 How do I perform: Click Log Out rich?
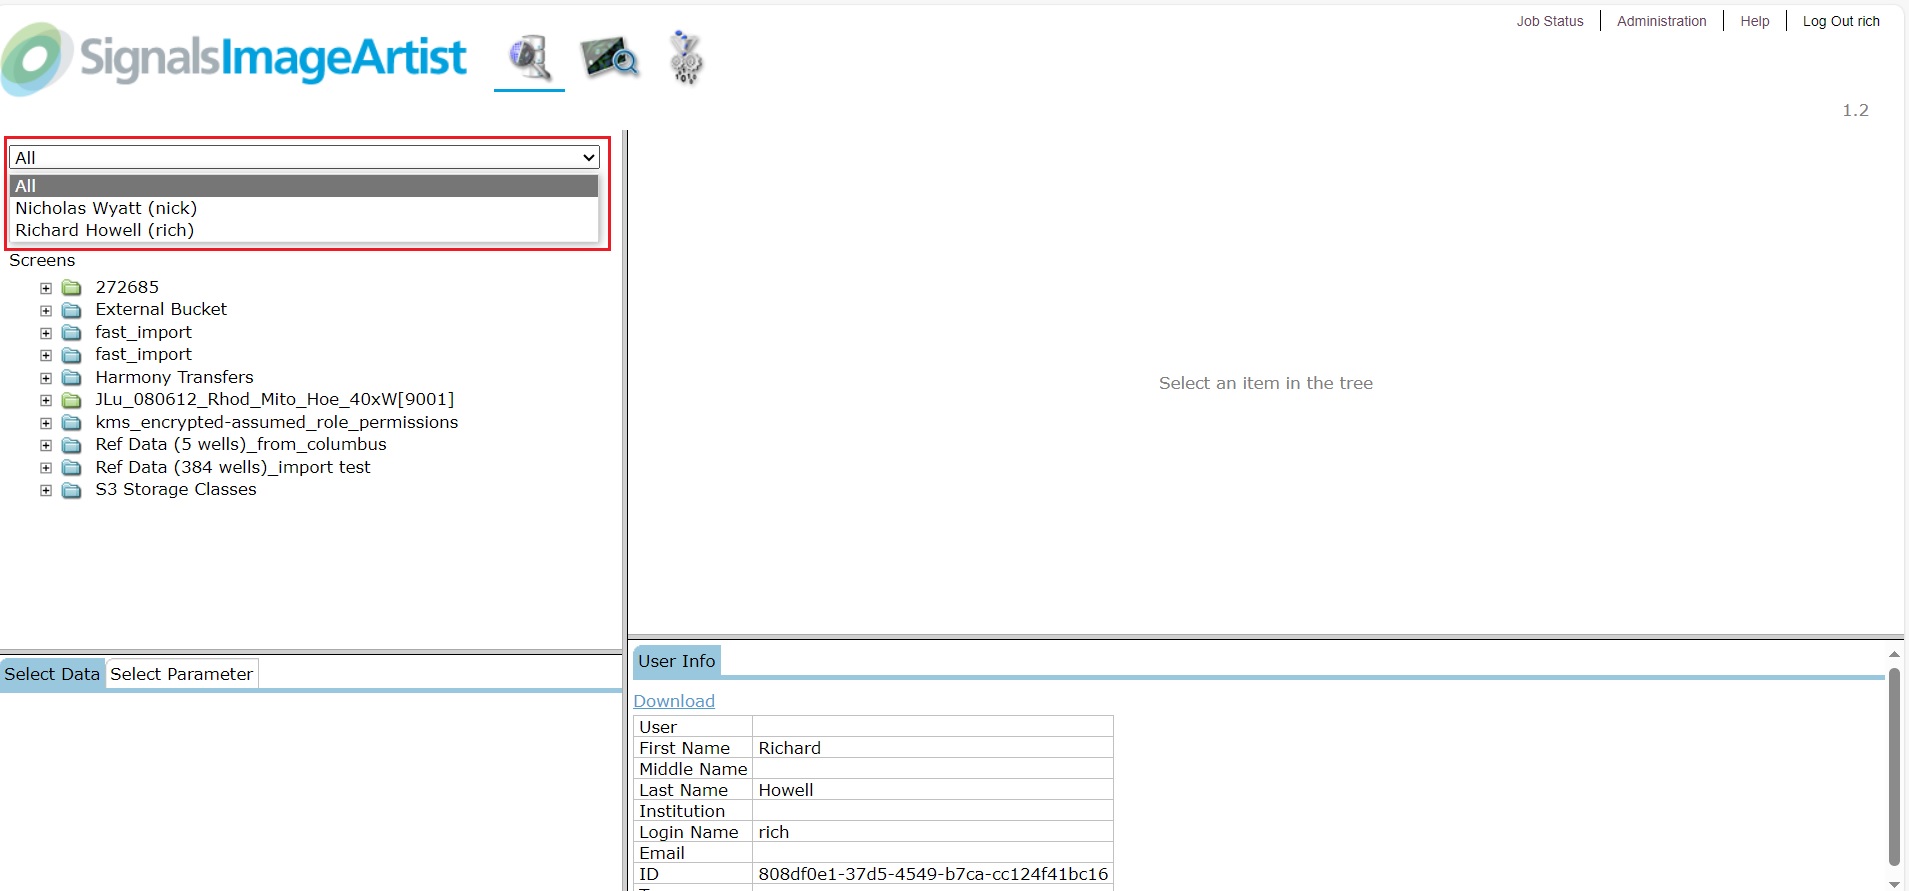[x=1841, y=21]
